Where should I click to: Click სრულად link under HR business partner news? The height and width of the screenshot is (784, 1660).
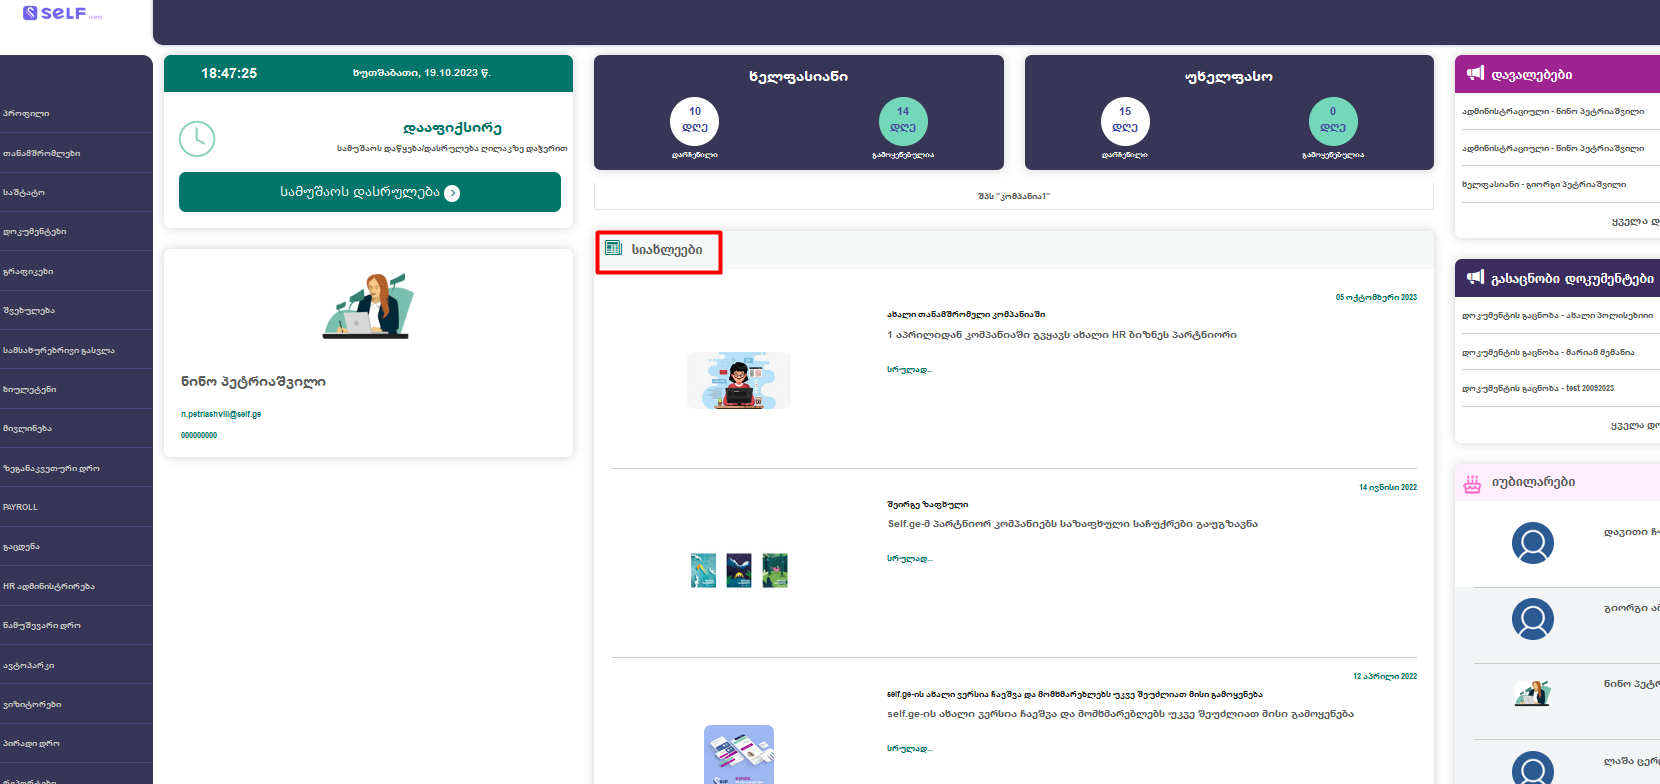tap(909, 369)
